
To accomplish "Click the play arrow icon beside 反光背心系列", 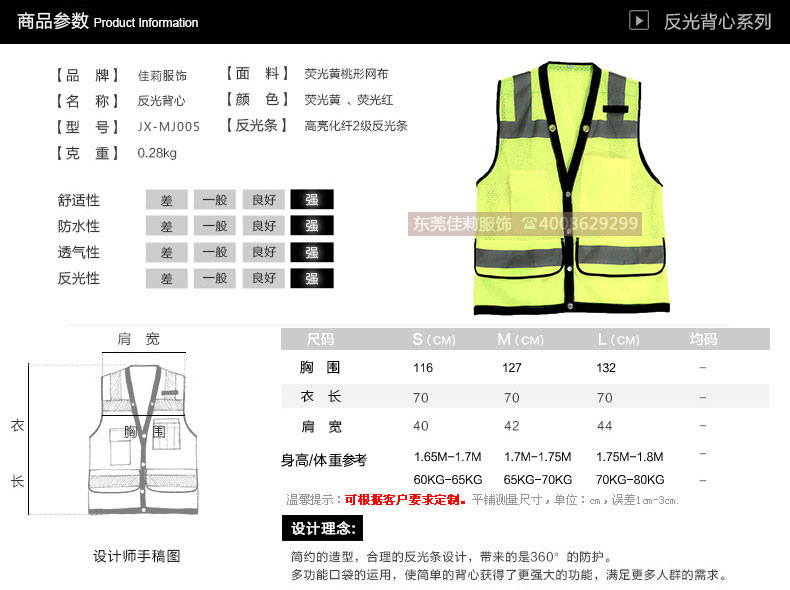I will pyautogui.click(x=641, y=20).
